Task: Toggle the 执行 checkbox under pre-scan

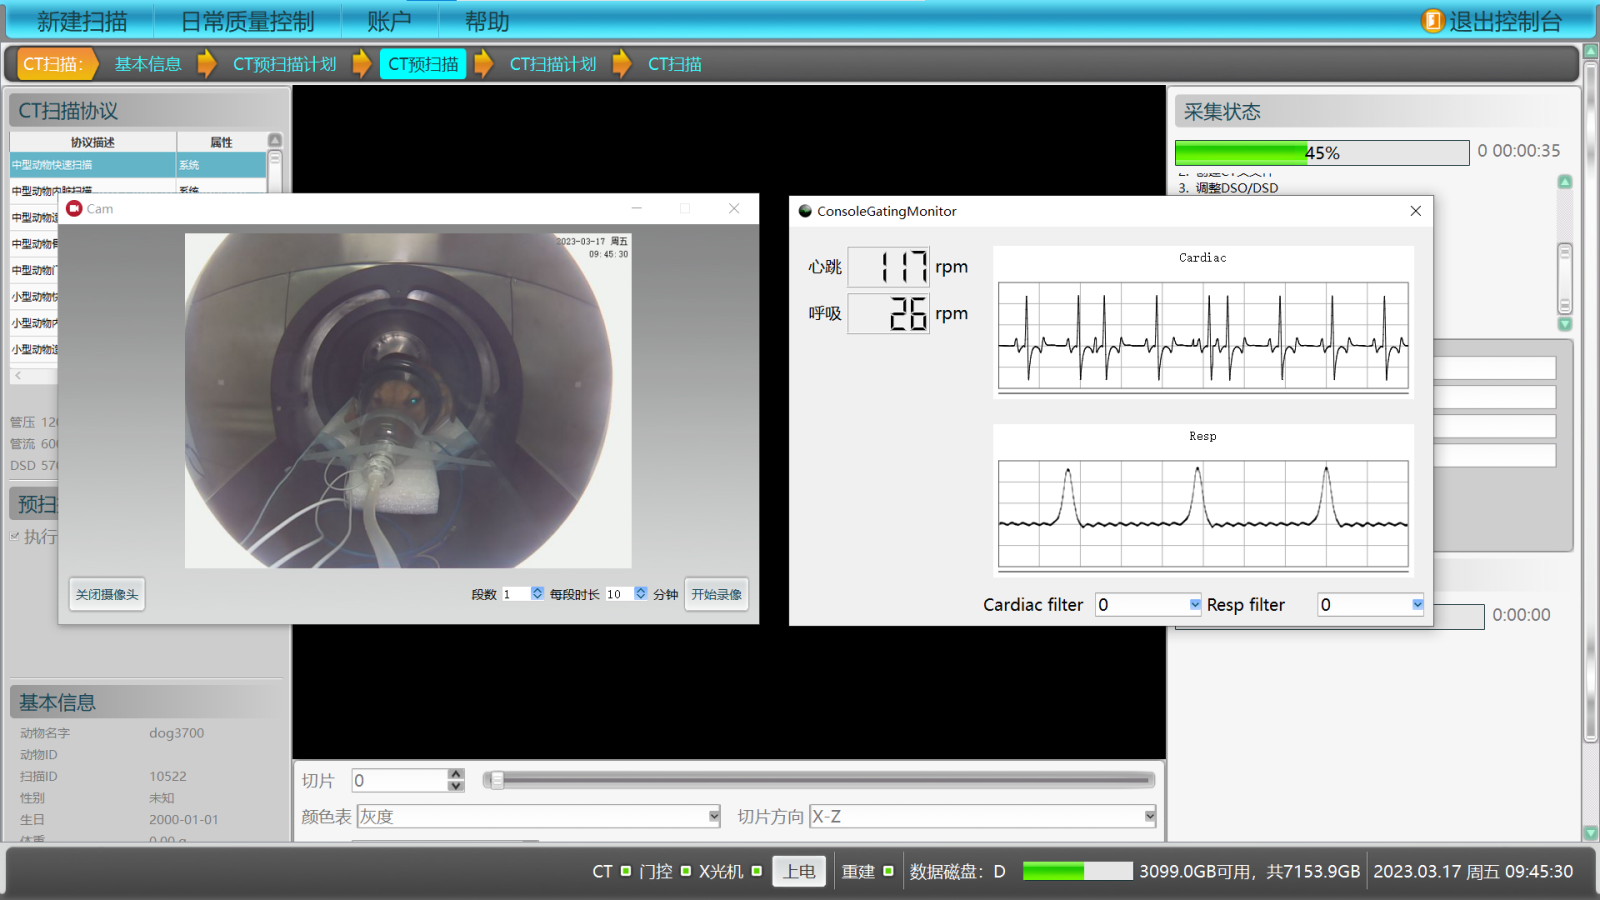Action: (15, 537)
